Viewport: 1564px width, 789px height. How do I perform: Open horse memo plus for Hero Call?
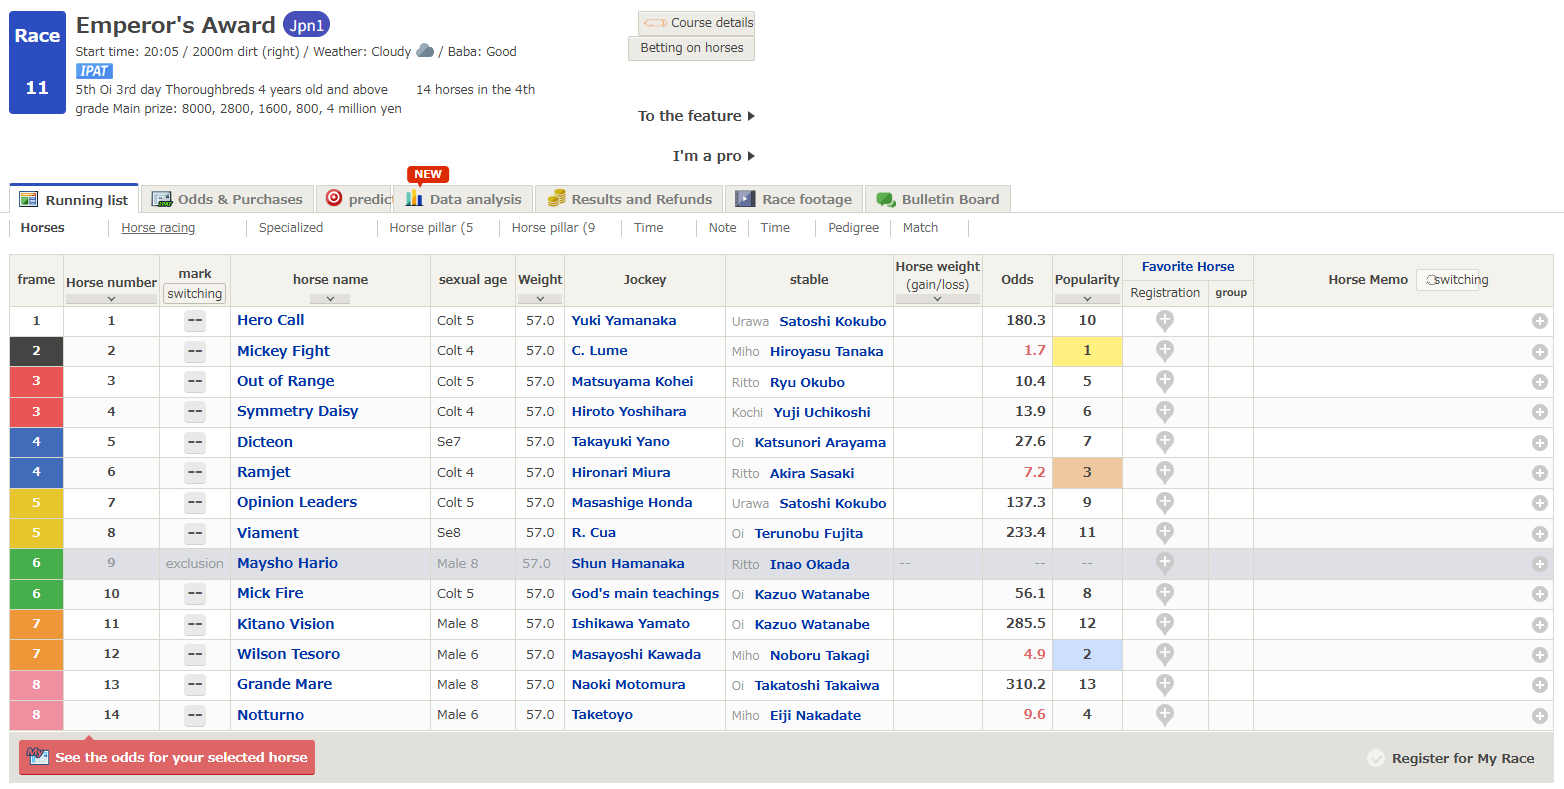(x=1540, y=321)
